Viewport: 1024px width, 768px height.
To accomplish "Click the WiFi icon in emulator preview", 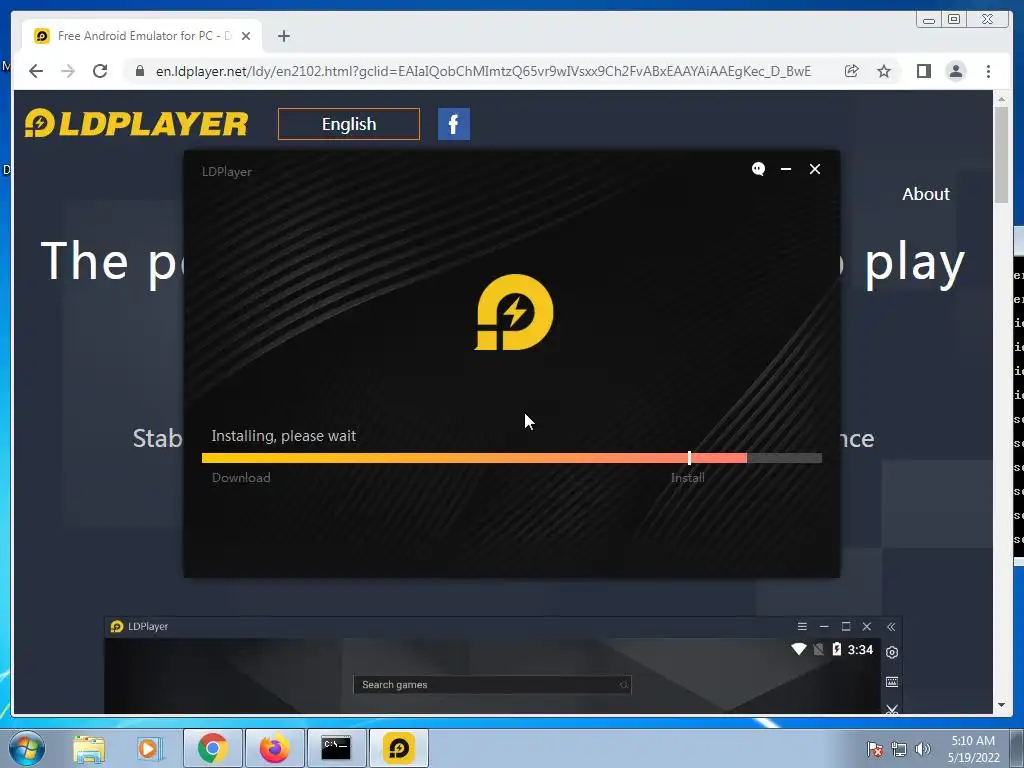I will click(x=798, y=649).
